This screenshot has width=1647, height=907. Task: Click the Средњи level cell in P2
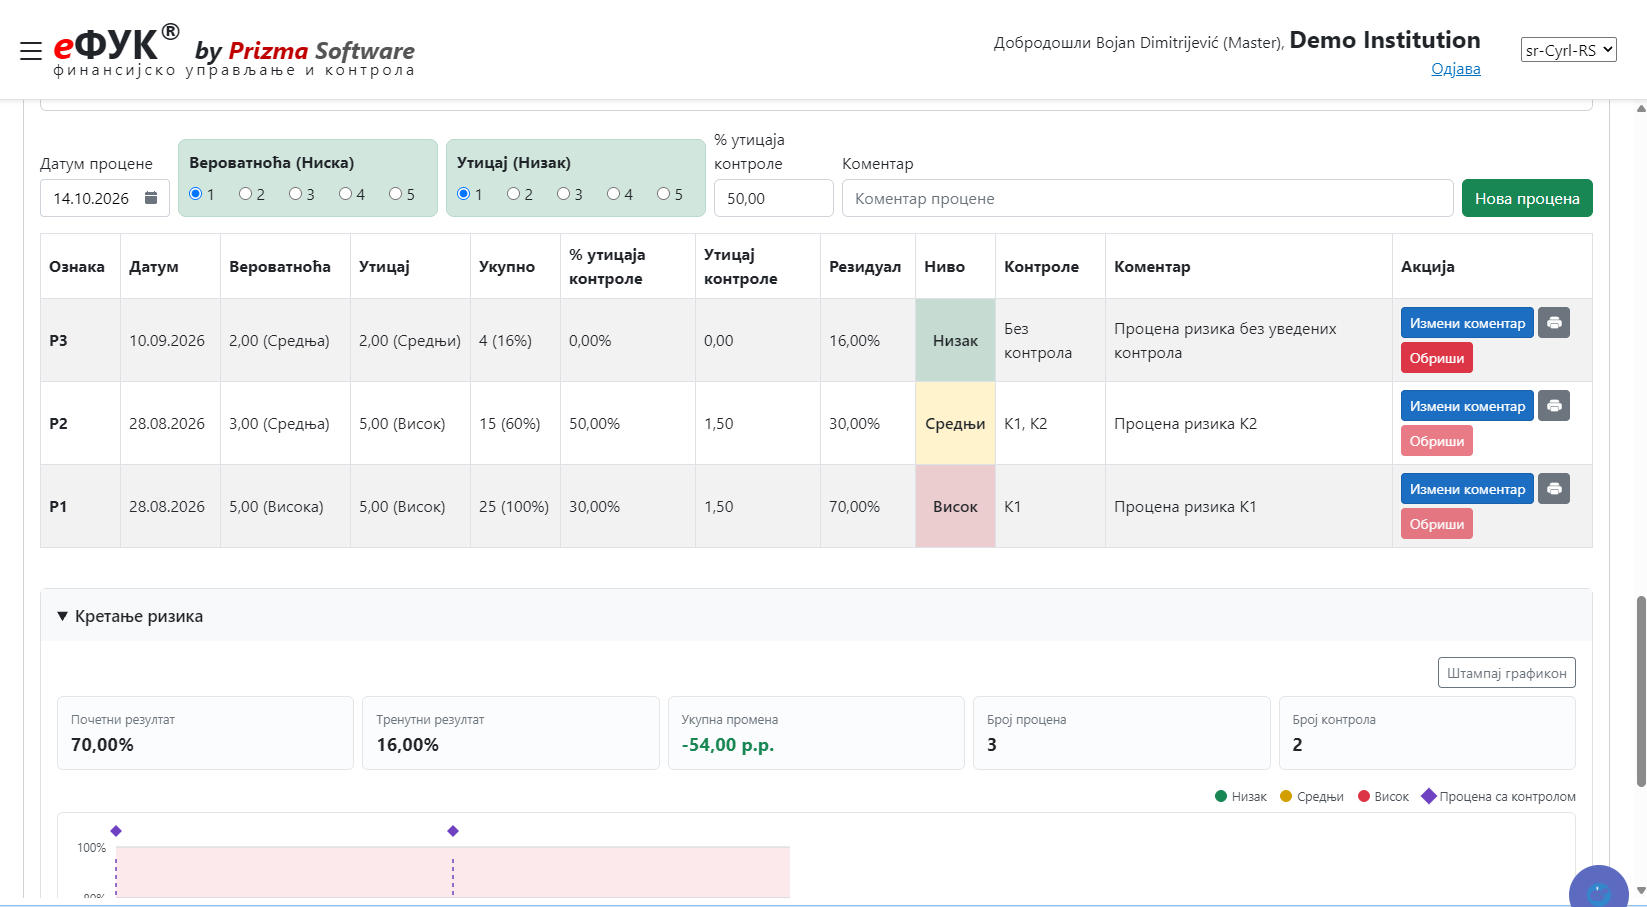click(955, 423)
